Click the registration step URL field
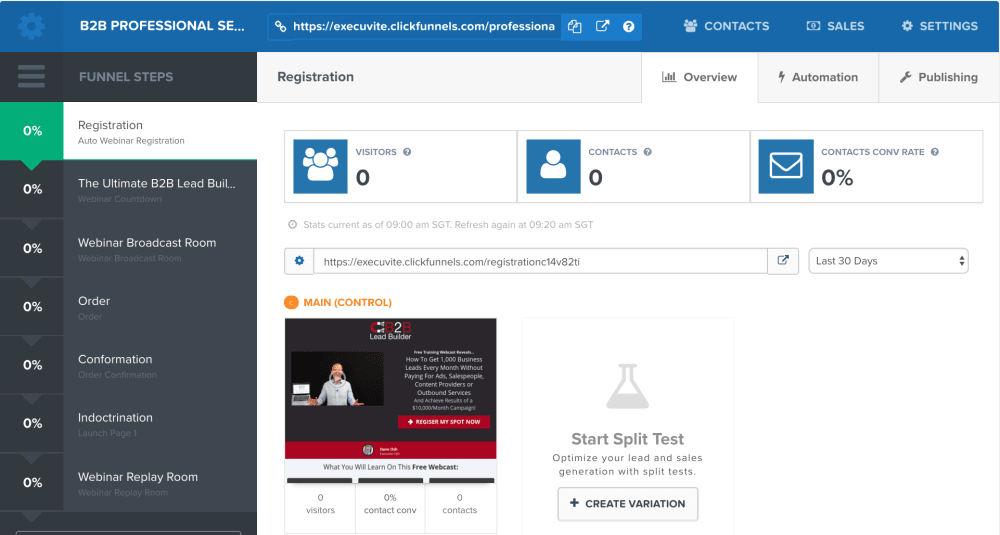 click(540, 261)
